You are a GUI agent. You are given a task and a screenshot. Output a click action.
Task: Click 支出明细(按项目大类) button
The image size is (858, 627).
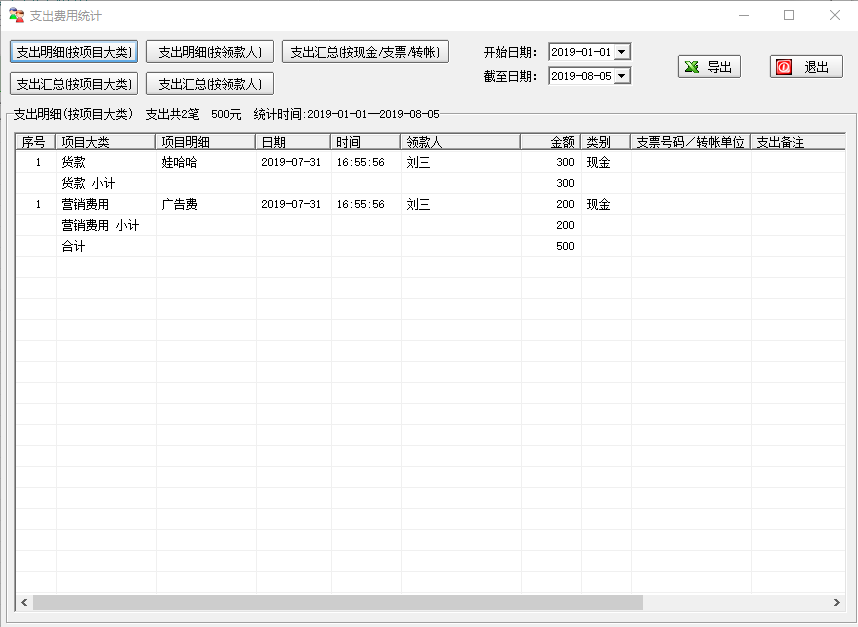point(74,52)
